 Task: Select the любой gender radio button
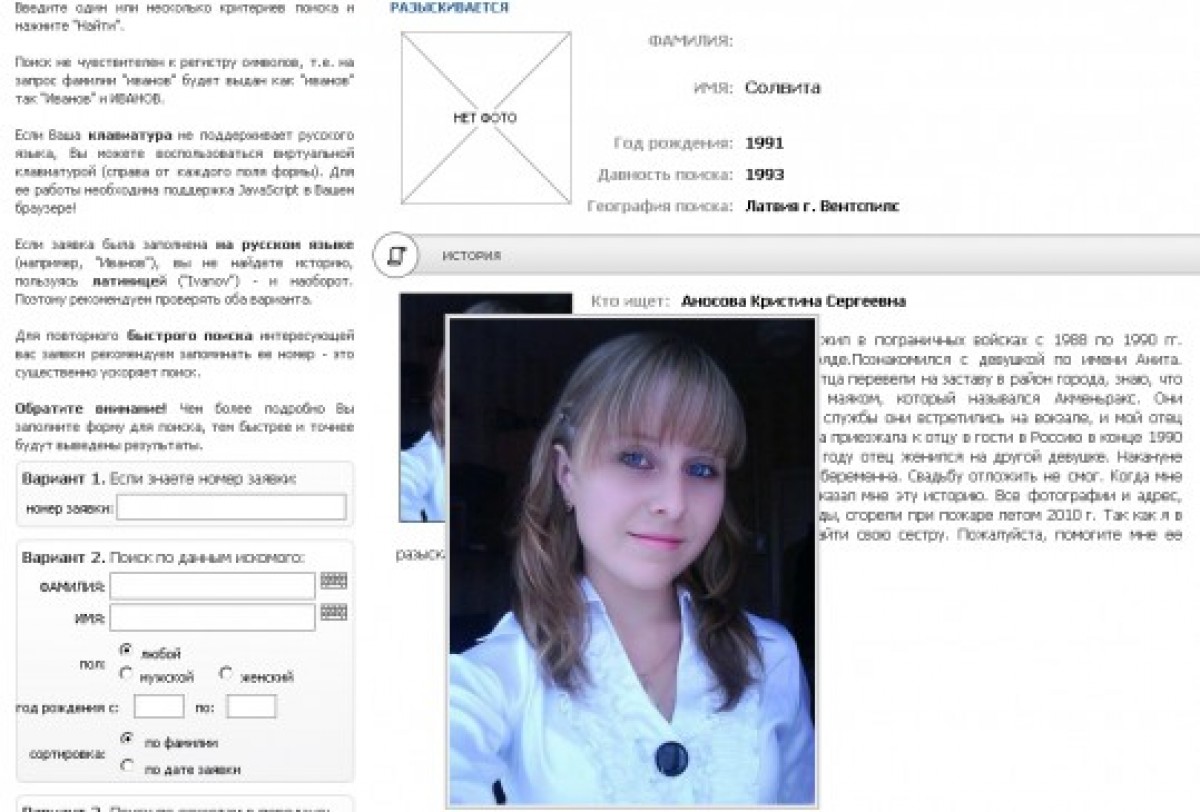[x=126, y=650]
